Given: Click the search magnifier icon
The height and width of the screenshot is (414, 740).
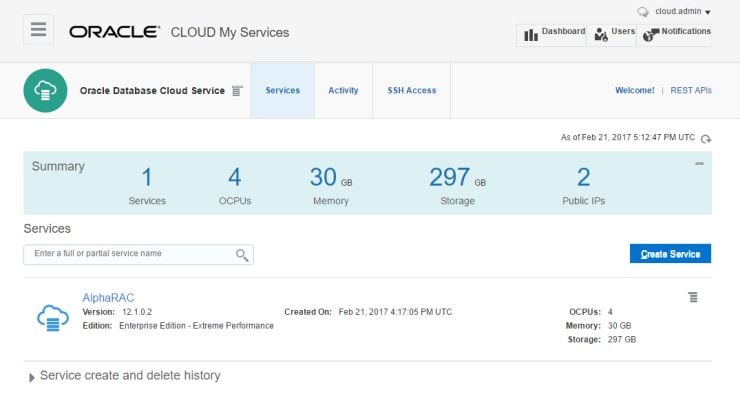Looking at the screenshot, I should 242,255.
